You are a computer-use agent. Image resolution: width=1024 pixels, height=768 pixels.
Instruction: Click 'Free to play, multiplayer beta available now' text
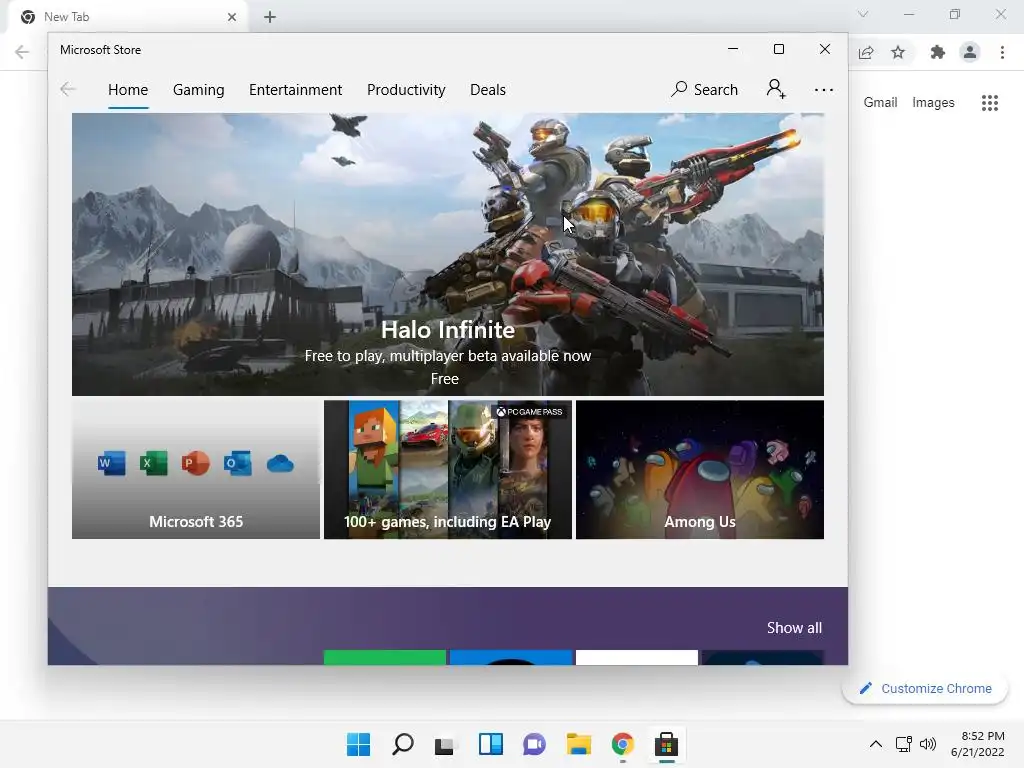point(448,356)
